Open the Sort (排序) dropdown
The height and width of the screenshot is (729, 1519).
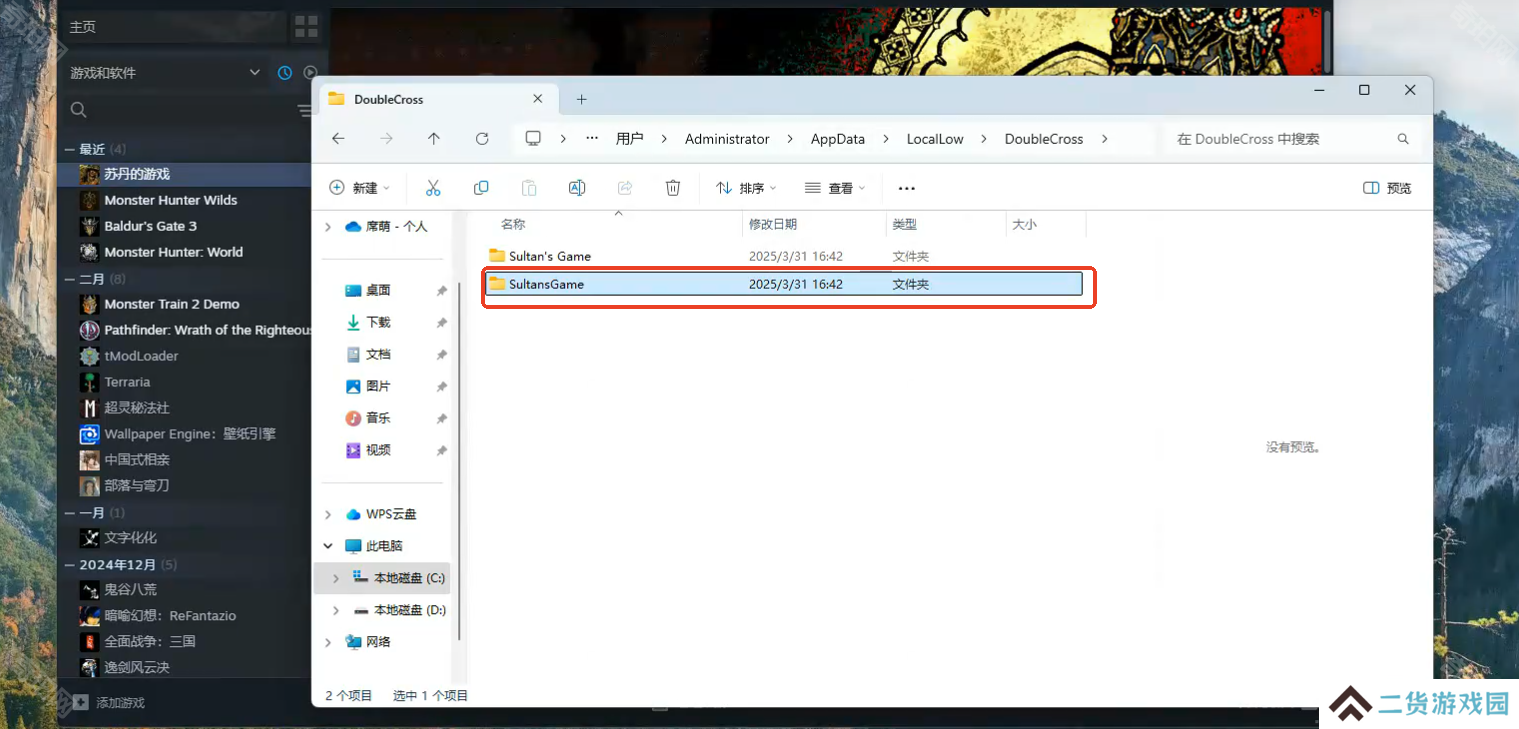746,188
